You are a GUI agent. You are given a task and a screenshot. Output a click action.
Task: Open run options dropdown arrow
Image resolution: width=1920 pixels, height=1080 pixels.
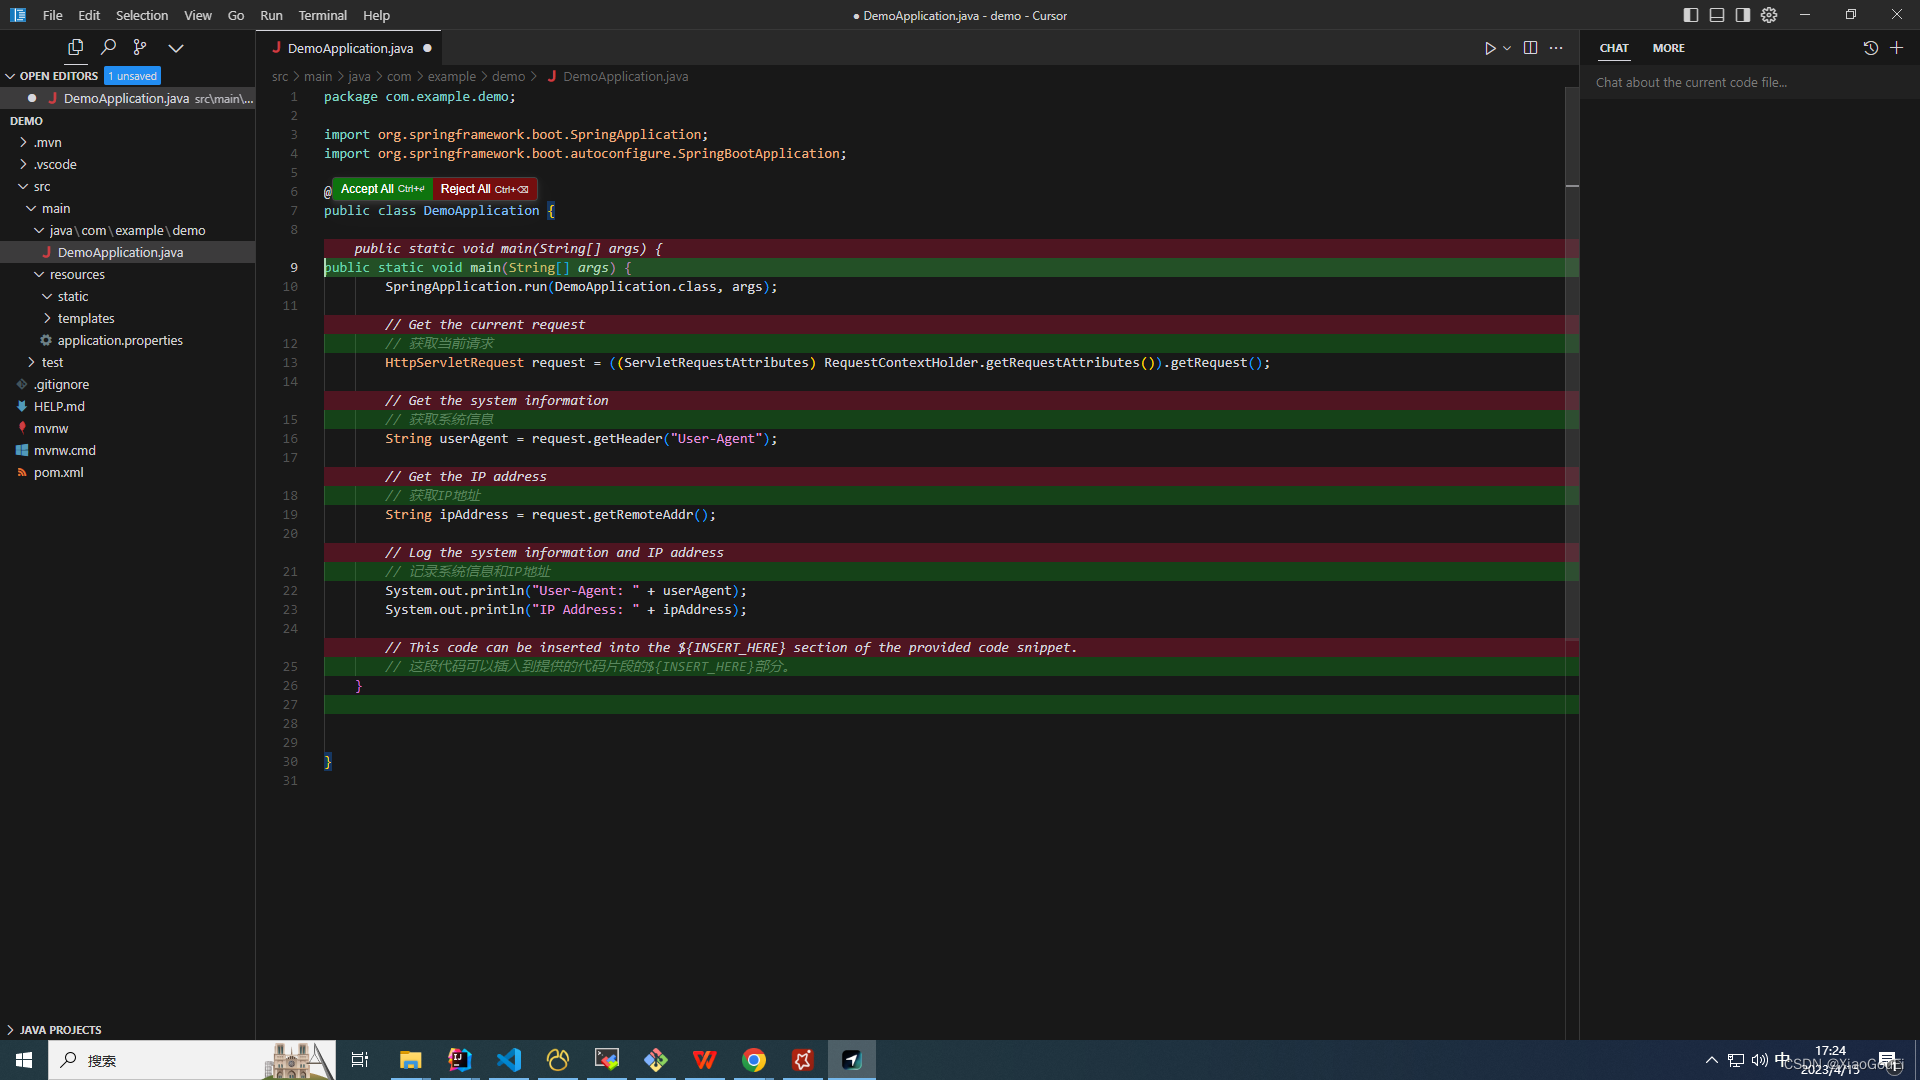coord(1507,48)
